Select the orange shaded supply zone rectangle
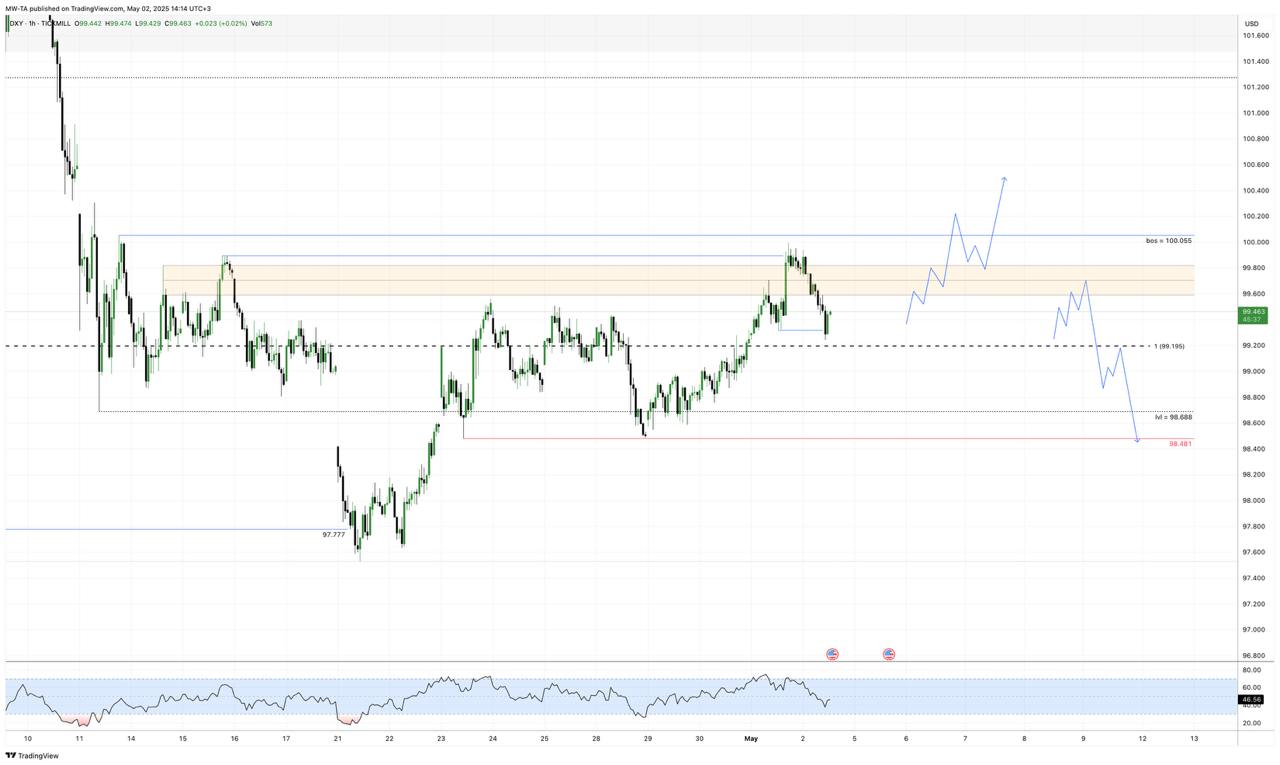This screenshot has width=1280, height=765. [x=678, y=280]
